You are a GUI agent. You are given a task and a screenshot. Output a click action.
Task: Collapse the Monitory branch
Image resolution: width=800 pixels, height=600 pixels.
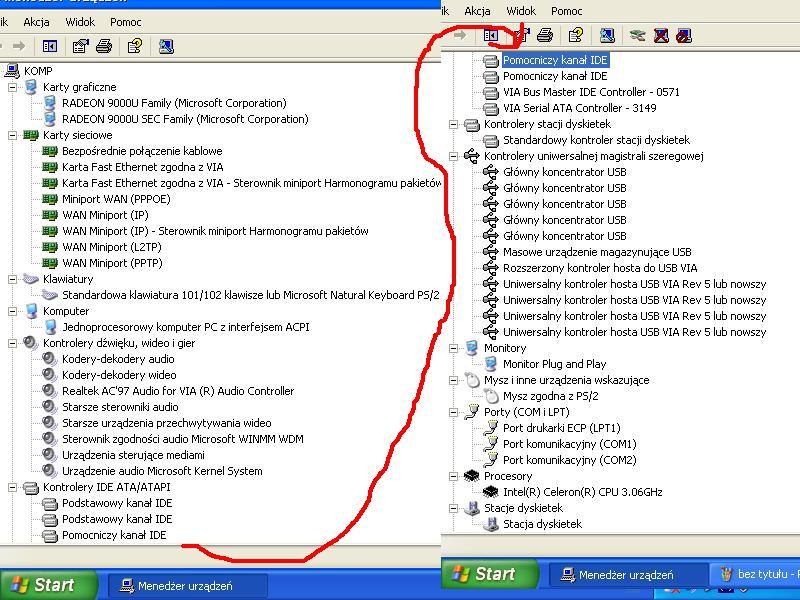coord(454,348)
